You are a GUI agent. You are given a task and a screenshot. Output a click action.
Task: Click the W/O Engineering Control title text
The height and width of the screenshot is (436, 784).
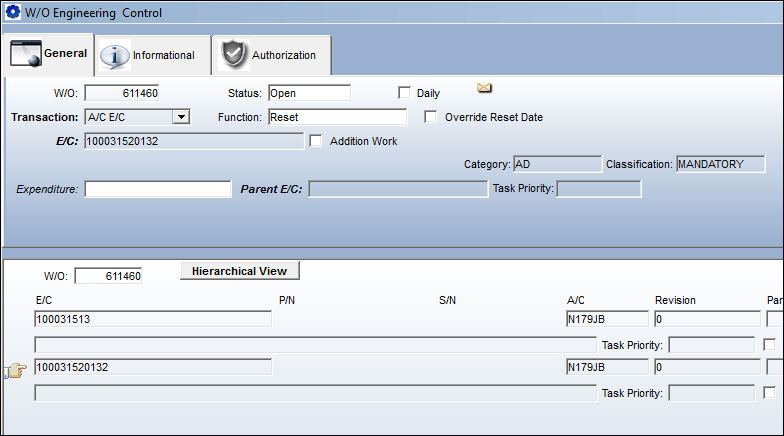point(94,12)
